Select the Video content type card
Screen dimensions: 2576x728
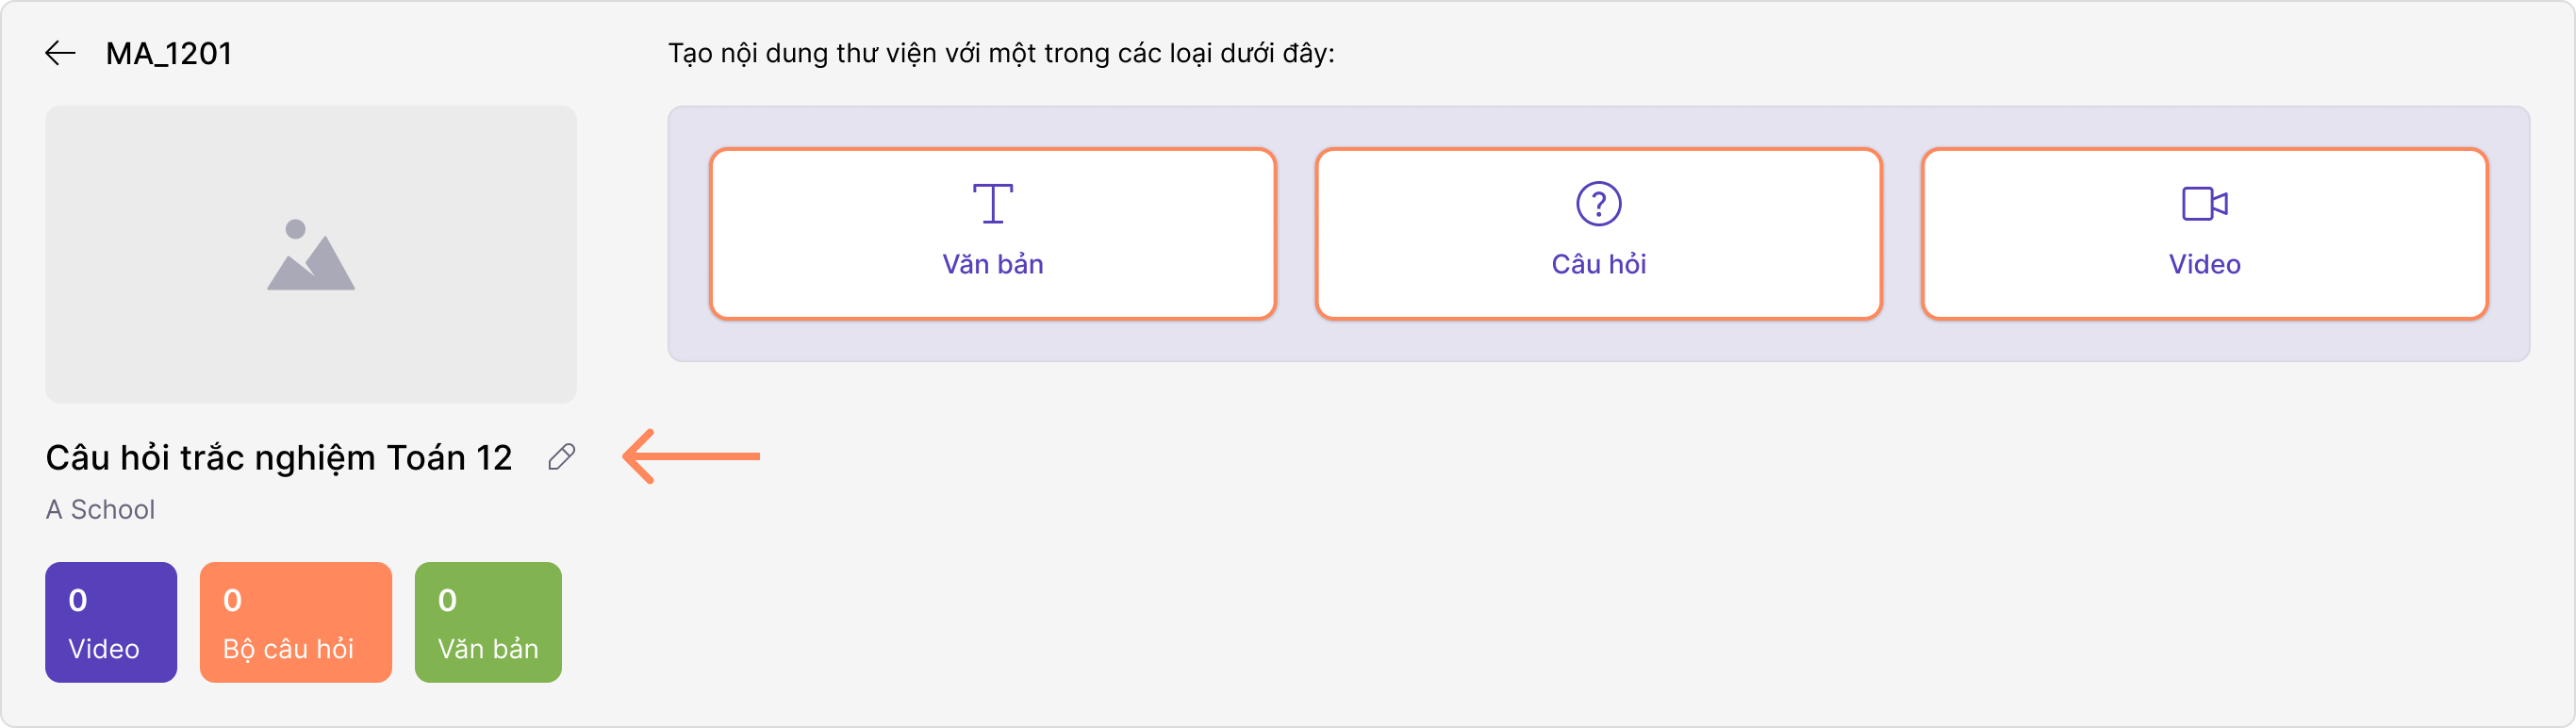[x=2204, y=234]
